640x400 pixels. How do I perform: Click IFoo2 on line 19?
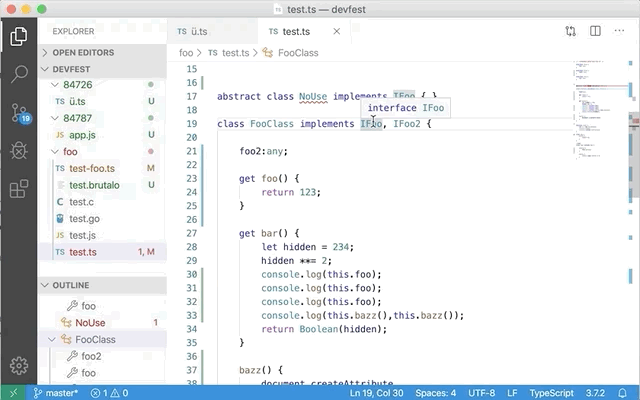coord(407,124)
